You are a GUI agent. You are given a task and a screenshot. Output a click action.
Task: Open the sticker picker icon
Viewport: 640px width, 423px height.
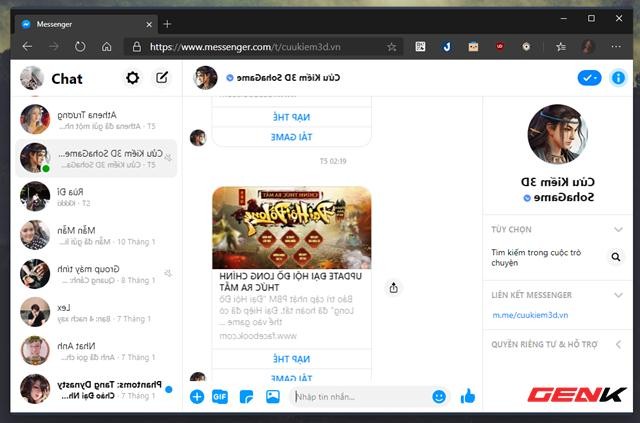click(246, 397)
